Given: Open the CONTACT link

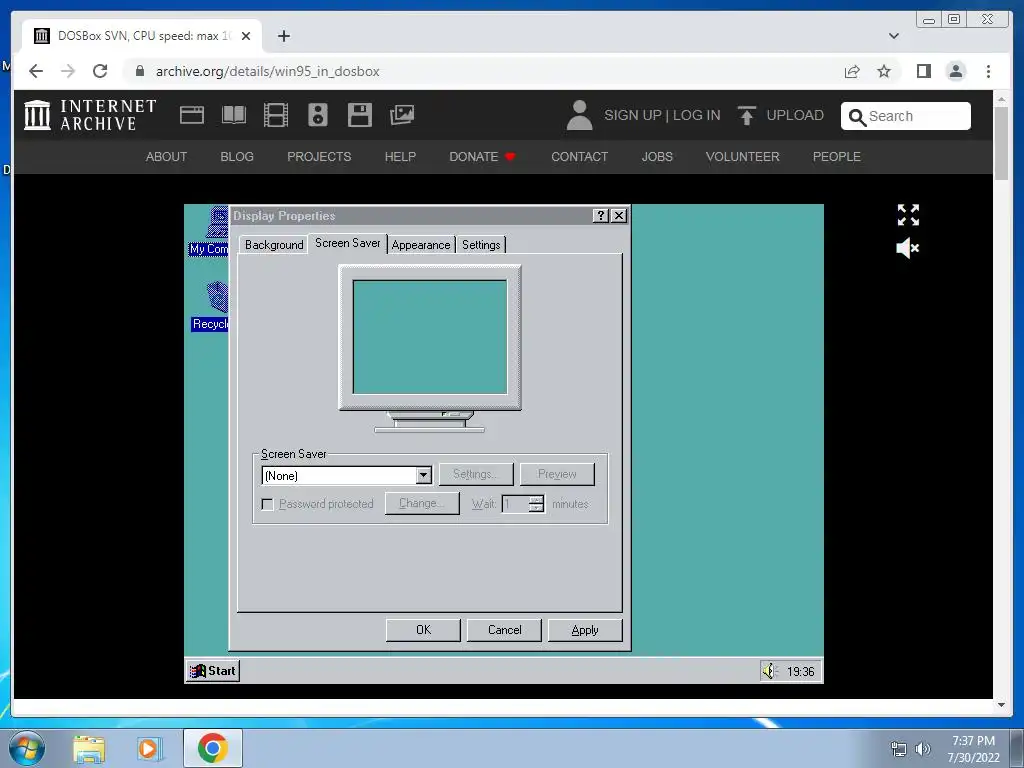Looking at the screenshot, I should 579,157.
